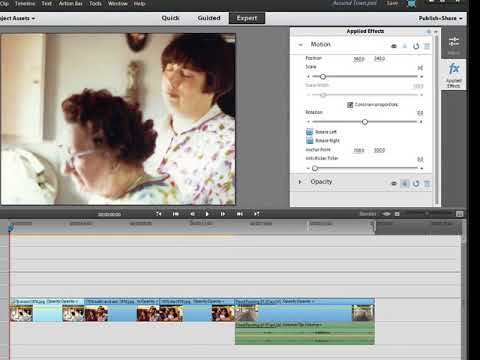Image resolution: width=480 pixels, height=360 pixels.
Task: Click the Anchor Point Y value
Action: tap(380, 150)
